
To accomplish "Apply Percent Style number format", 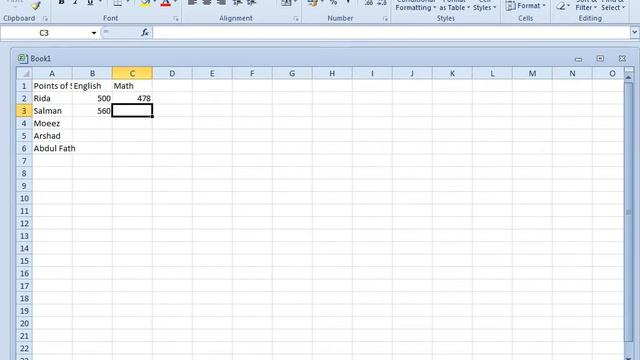I will click(333, 3).
